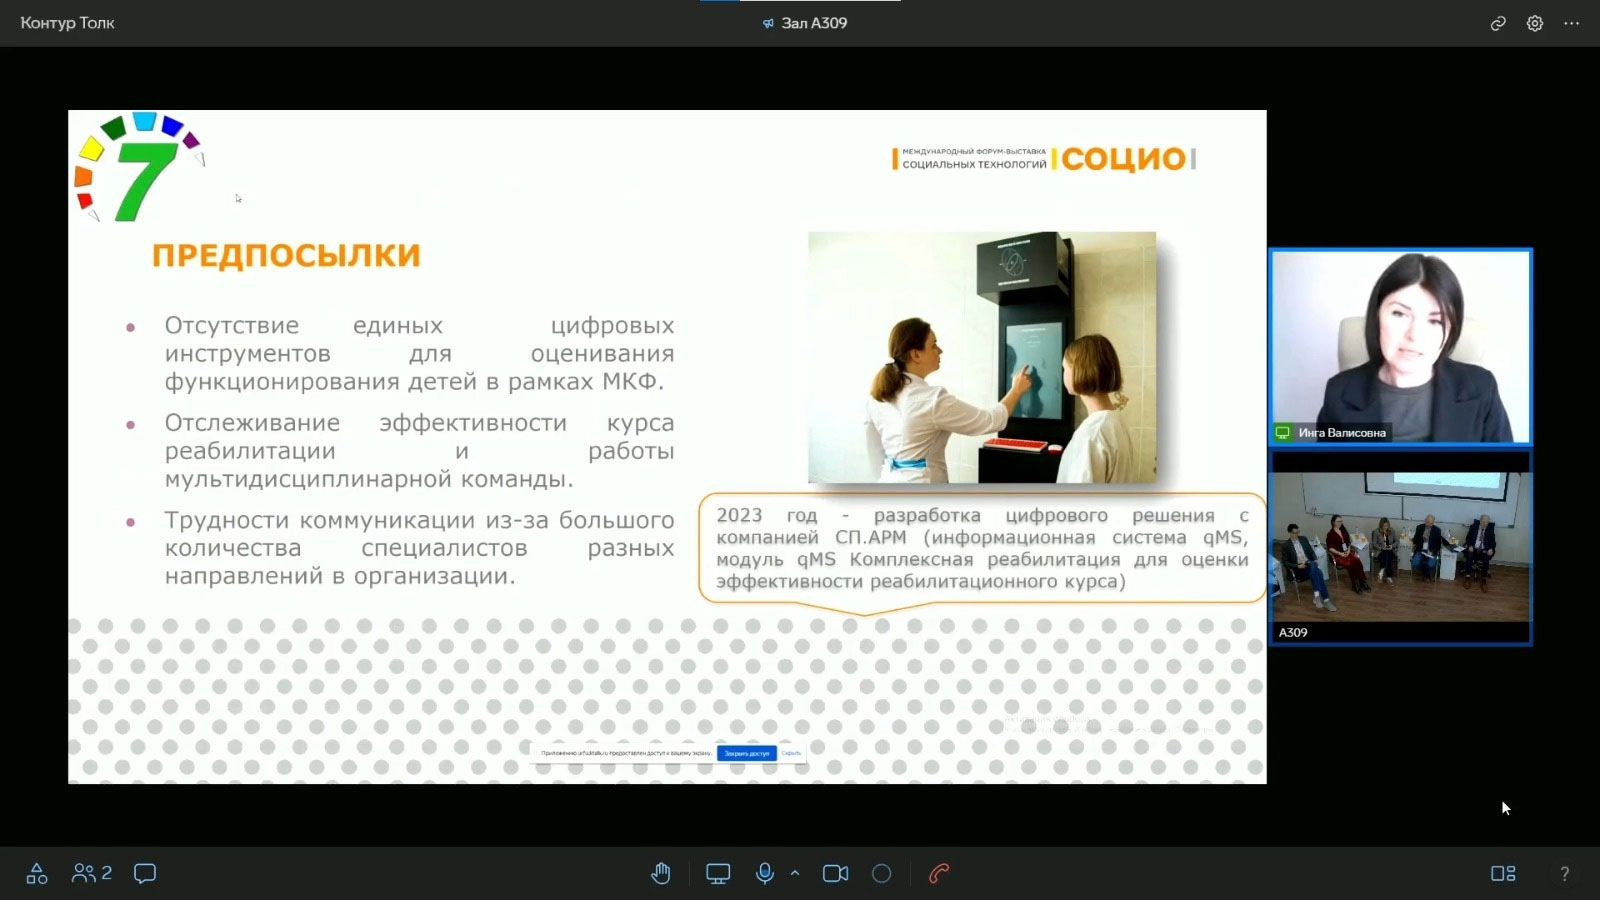This screenshot has height=900, width=1600.
Task: Click the Скрыть link in banner
Action: pyautogui.click(x=791, y=753)
